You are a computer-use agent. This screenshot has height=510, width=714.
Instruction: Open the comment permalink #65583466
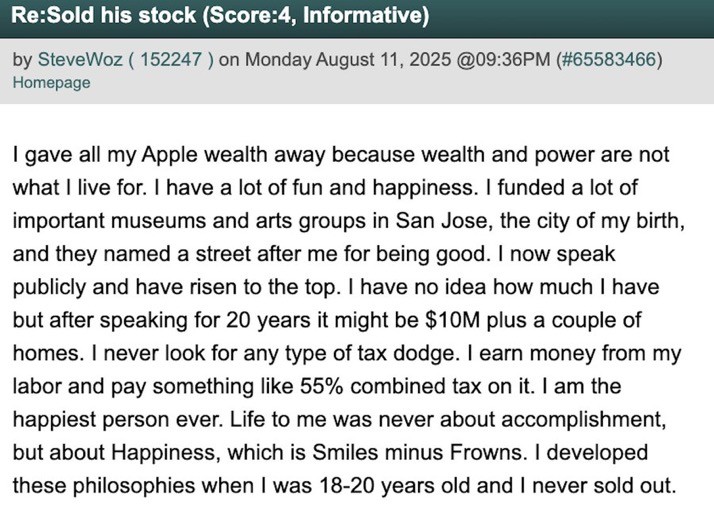click(x=609, y=60)
